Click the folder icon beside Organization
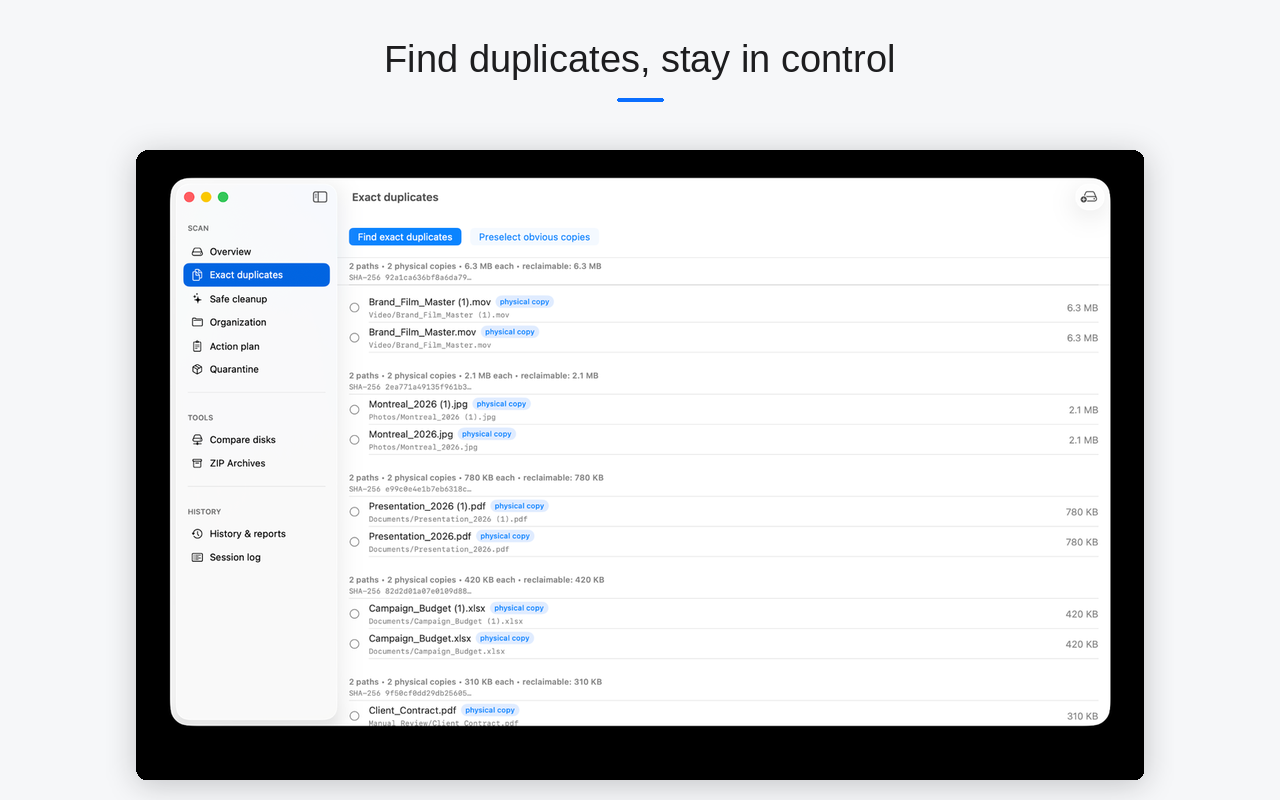Image resolution: width=1280 pixels, height=800 pixels. click(197, 322)
